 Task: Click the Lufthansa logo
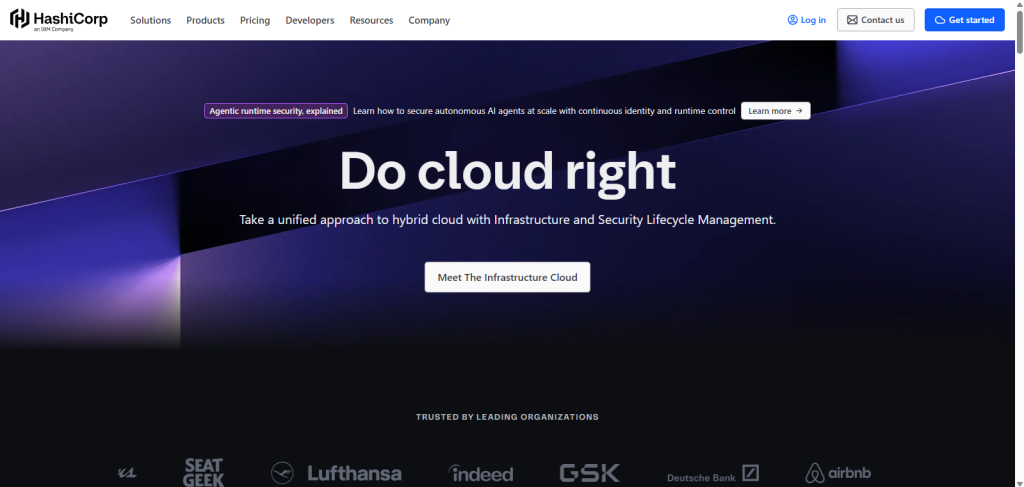336,473
